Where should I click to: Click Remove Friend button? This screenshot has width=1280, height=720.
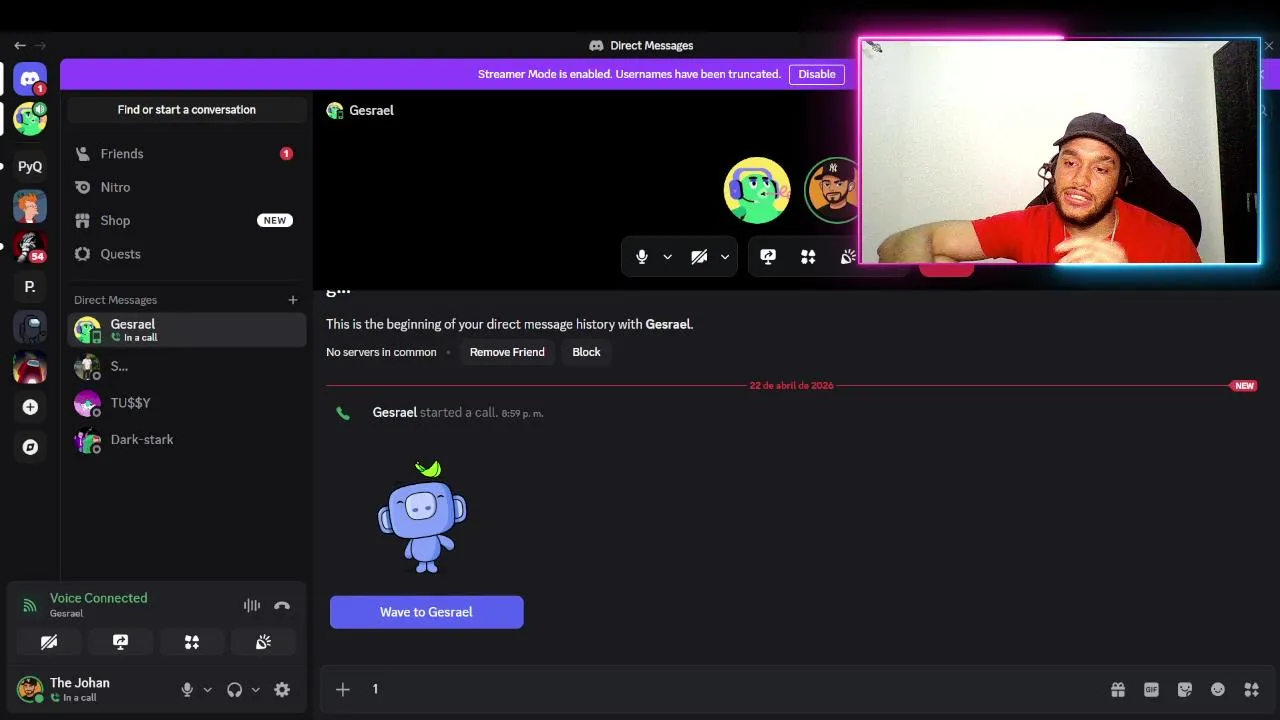pos(507,352)
